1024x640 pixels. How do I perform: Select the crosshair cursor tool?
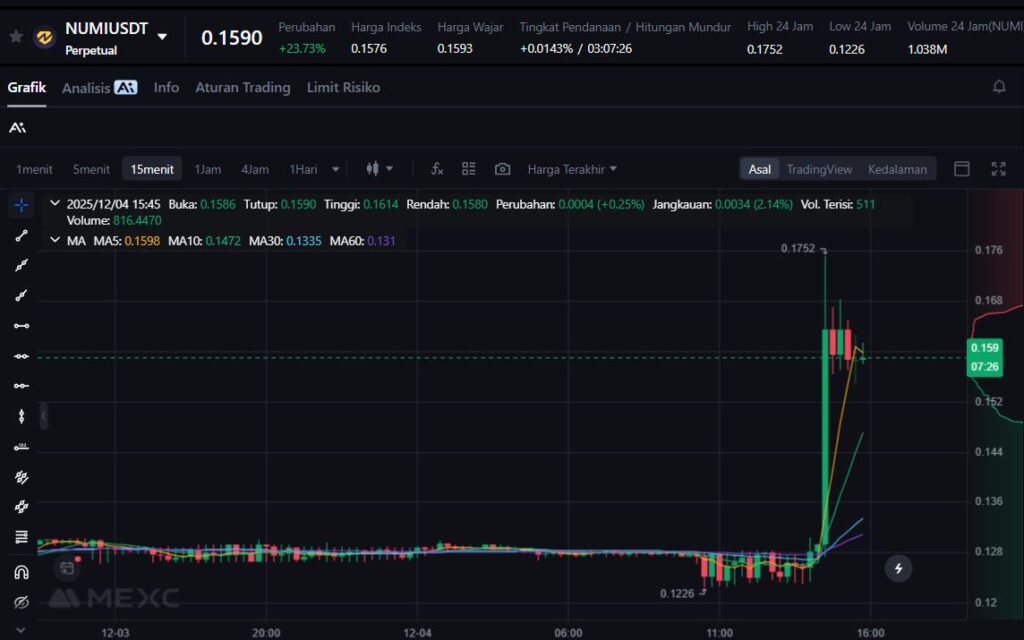point(21,205)
